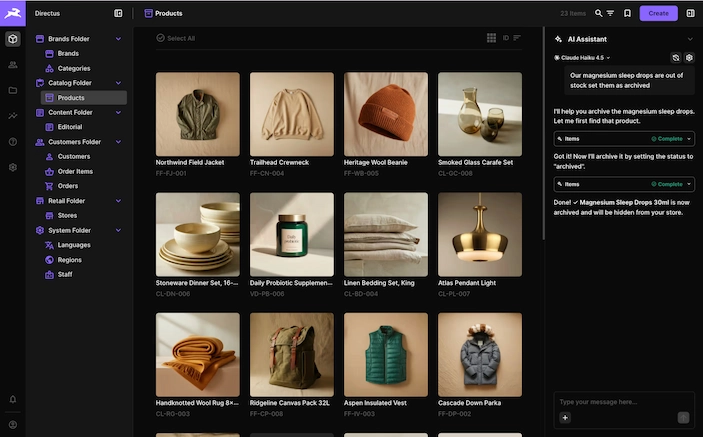This screenshot has height=437, width=703.
Task: Open Linen Bedding Set, King thumbnail
Action: point(386,234)
